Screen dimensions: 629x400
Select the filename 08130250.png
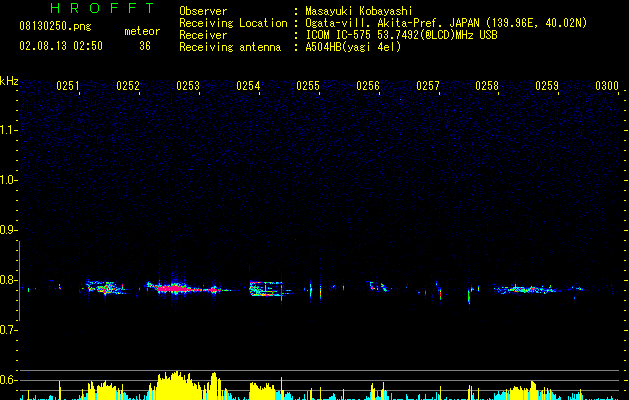pos(55,27)
